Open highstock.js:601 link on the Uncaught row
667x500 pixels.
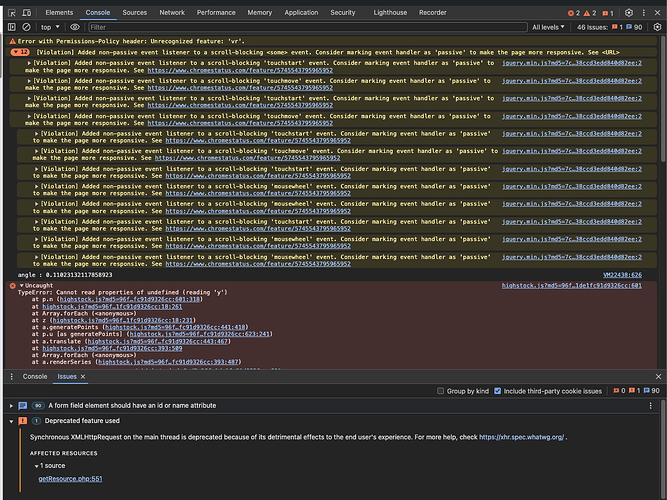pos(572,286)
